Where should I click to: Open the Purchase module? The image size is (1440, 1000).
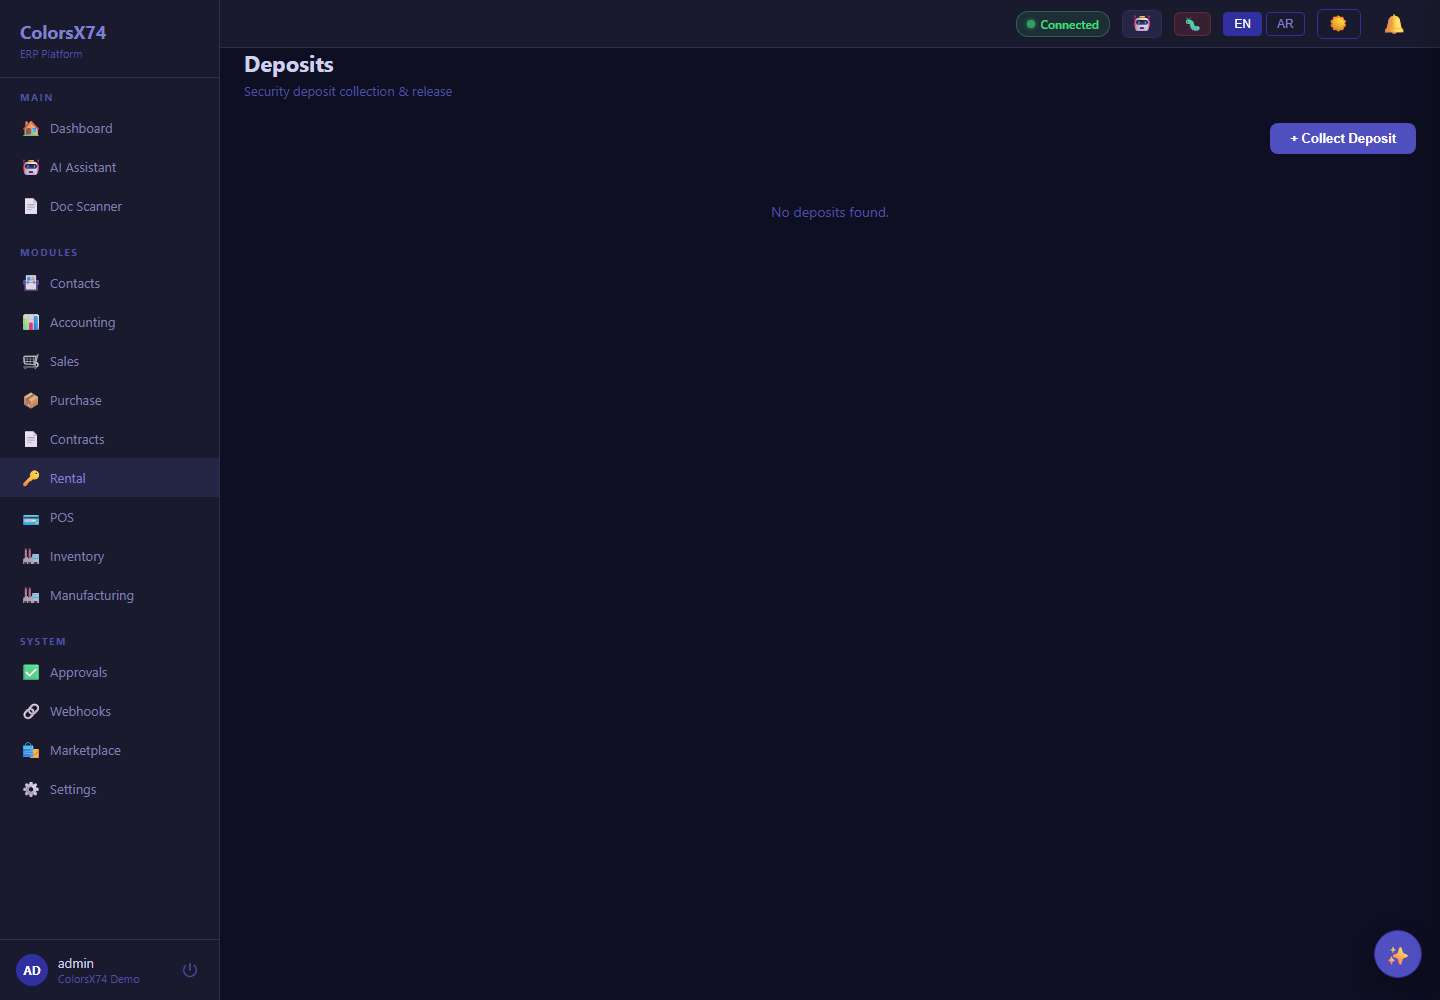(110, 400)
